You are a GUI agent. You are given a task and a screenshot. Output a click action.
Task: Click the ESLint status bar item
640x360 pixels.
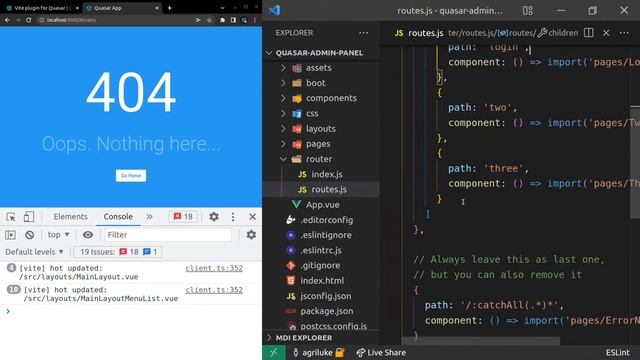pos(617,353)
